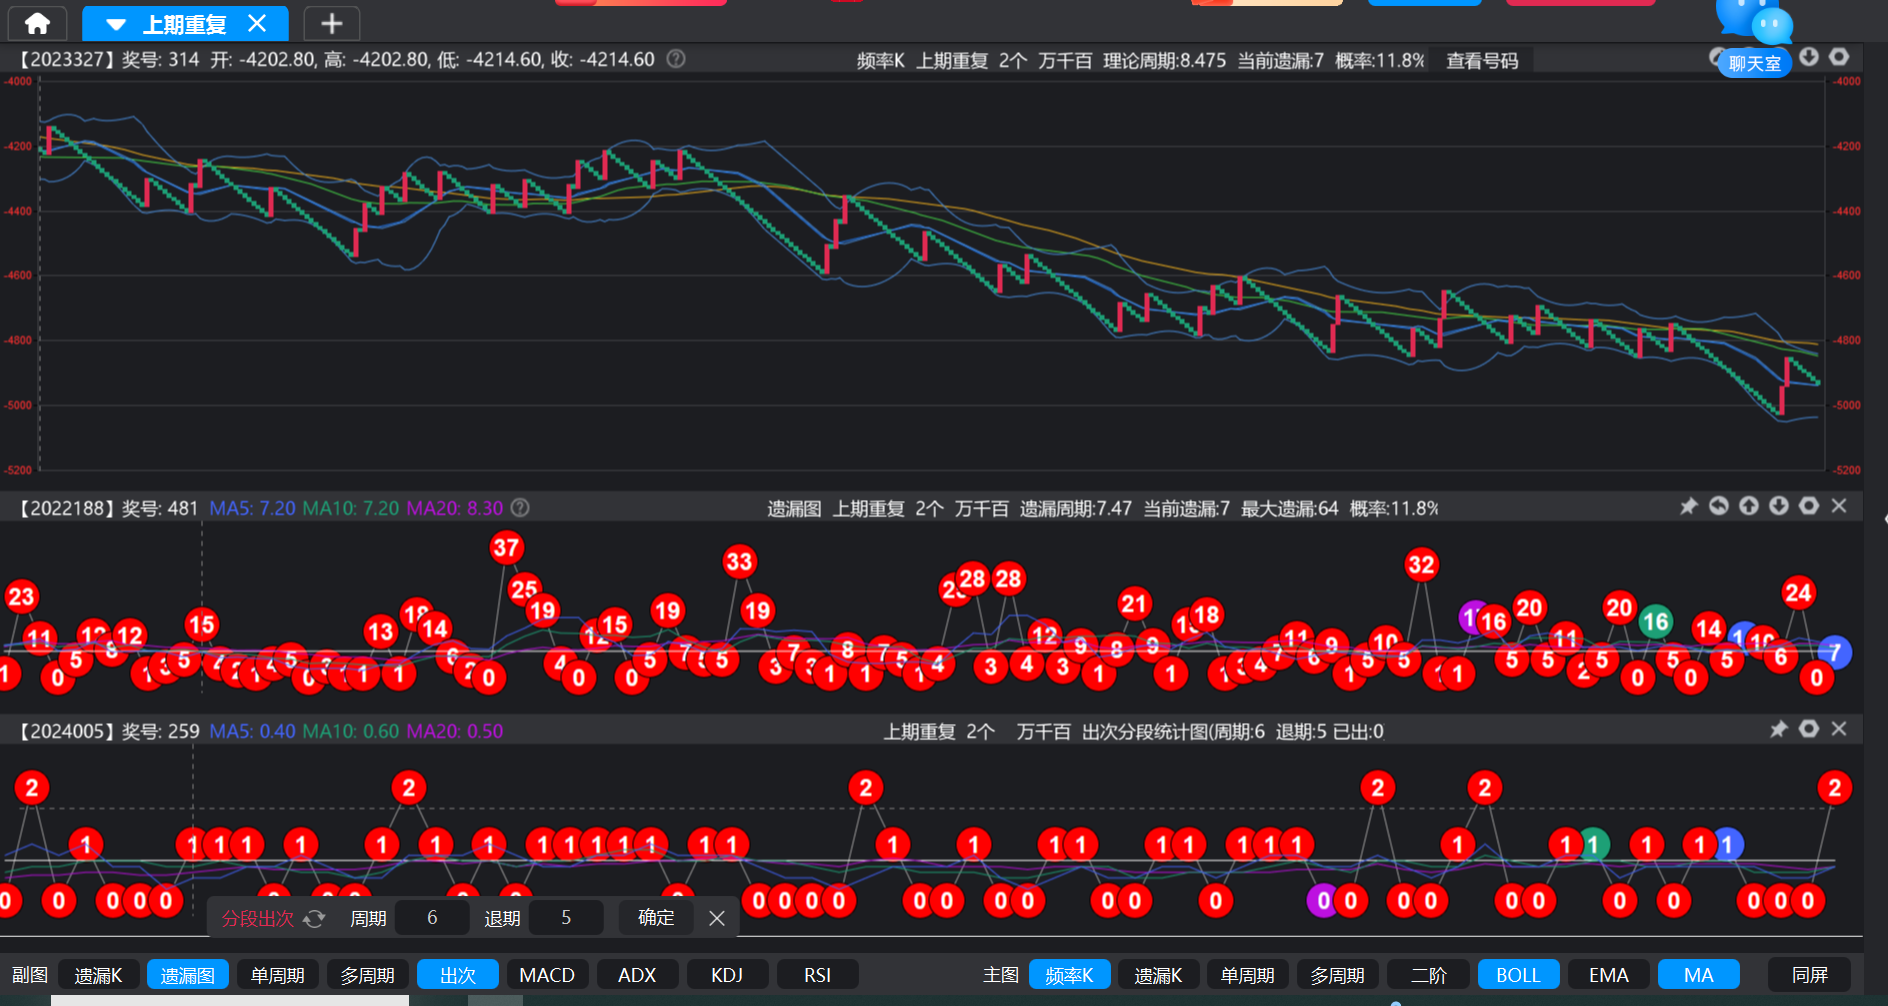Click blue 1 bubble in 出次 chart
The width and height of the screenshot is (1888, 1006).
click(1727, 845)
